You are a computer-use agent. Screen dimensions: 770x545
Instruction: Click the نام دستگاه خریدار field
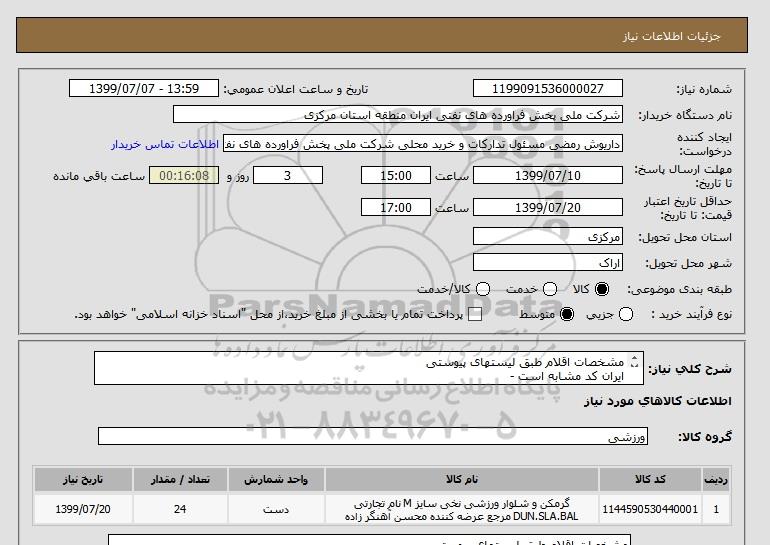(x=398, y=114)
